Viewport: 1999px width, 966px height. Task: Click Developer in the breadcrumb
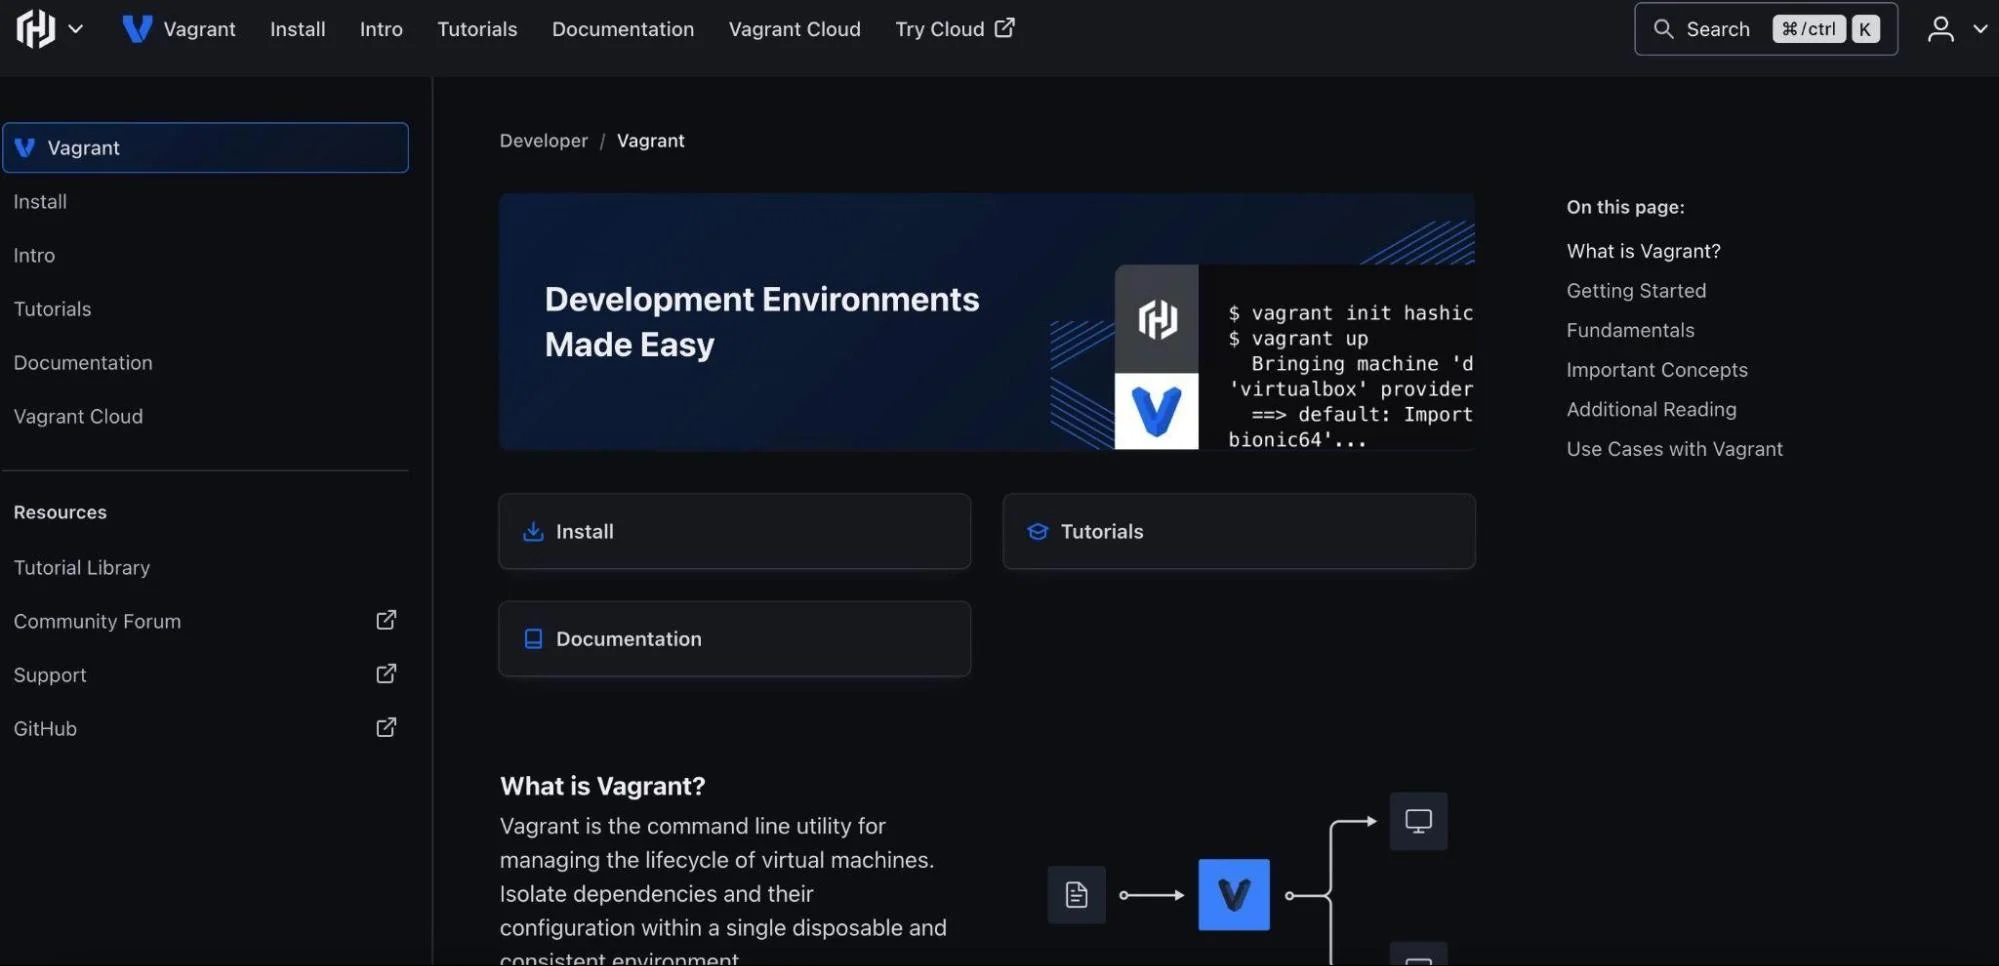544,141
